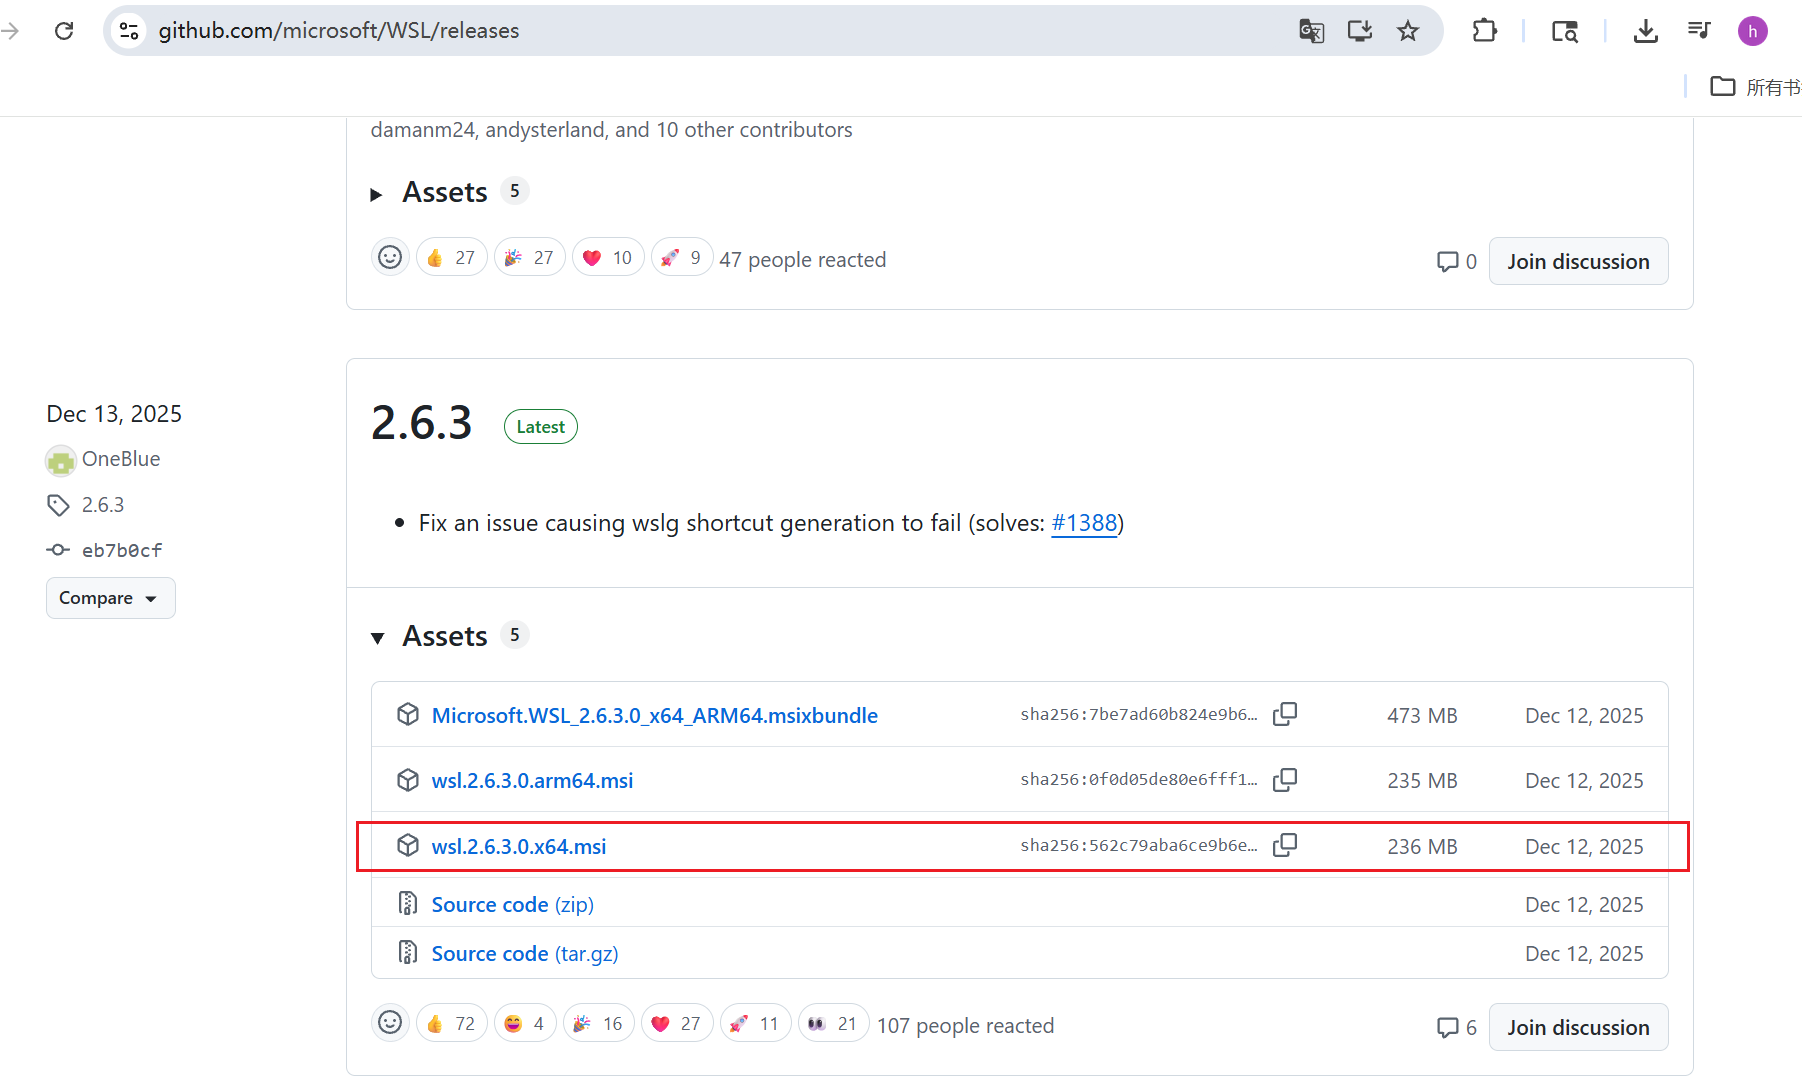1802x1083 pixels.
Task: Click the install app icon in address bar
Action: coord(1360,31)
